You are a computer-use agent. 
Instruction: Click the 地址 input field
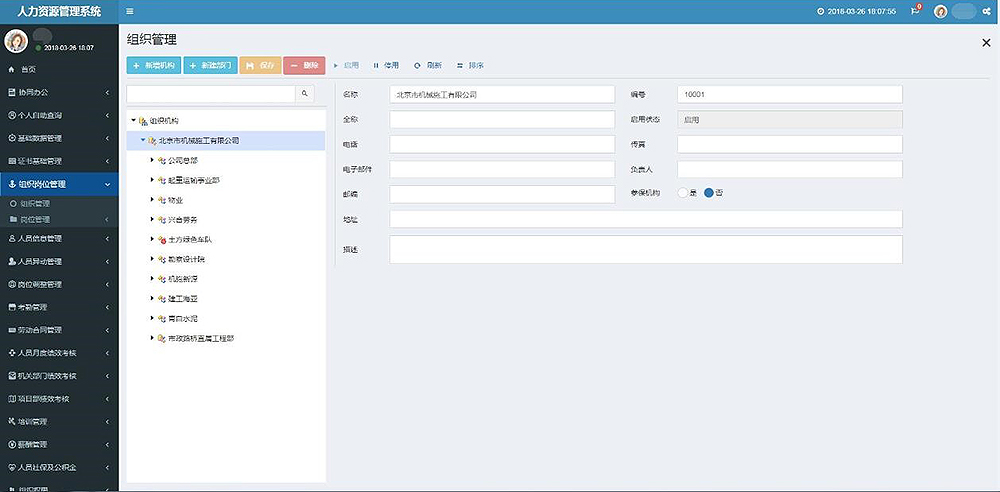(646, 219)
